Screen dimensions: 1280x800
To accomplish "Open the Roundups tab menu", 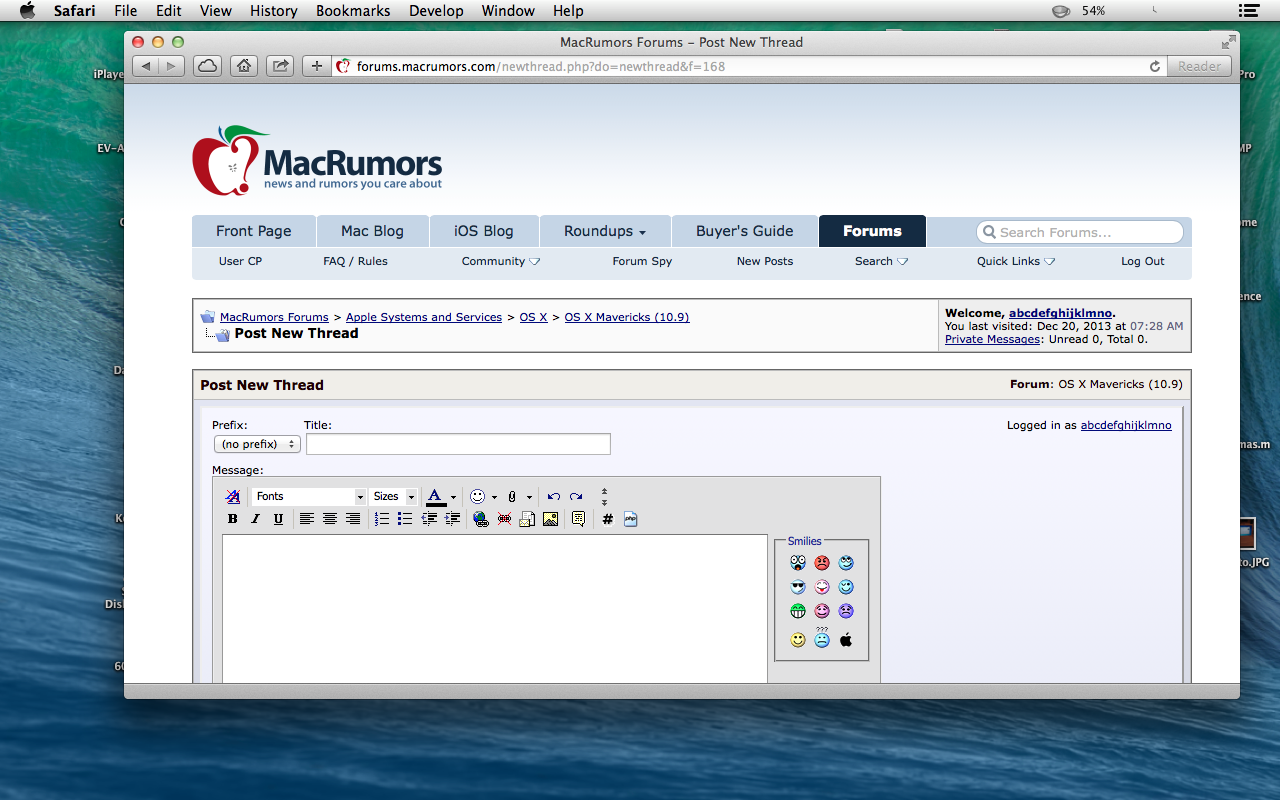I will pos(605,231).
